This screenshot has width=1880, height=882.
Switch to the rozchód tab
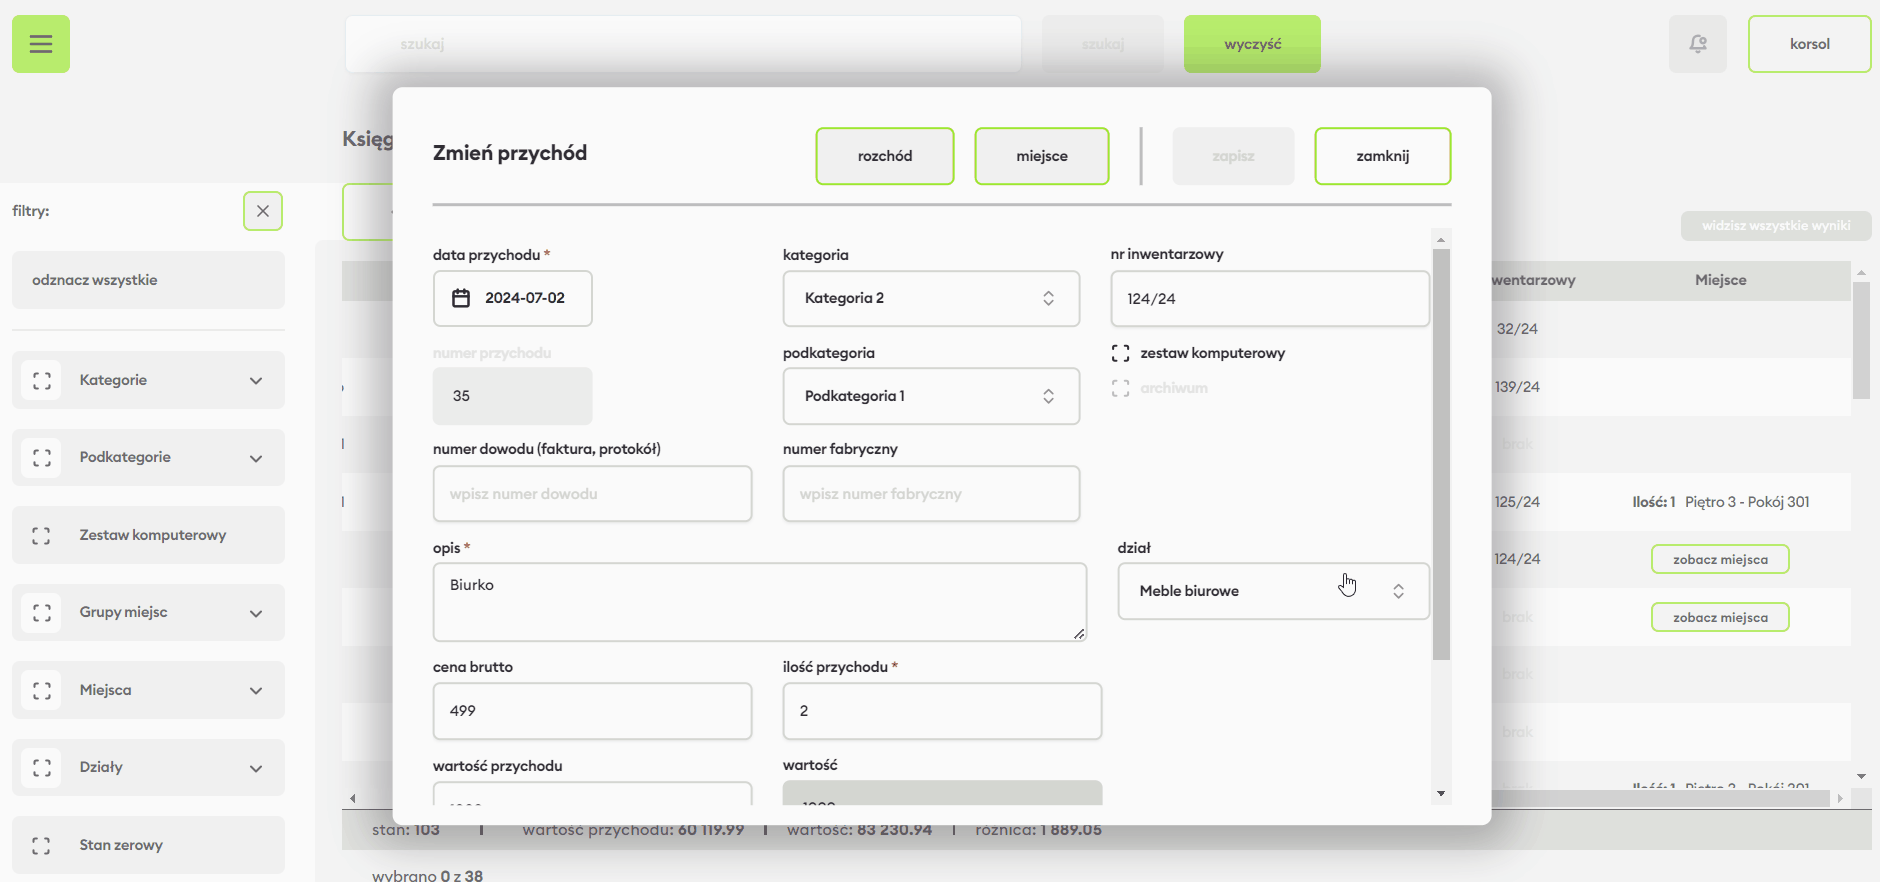884,156
